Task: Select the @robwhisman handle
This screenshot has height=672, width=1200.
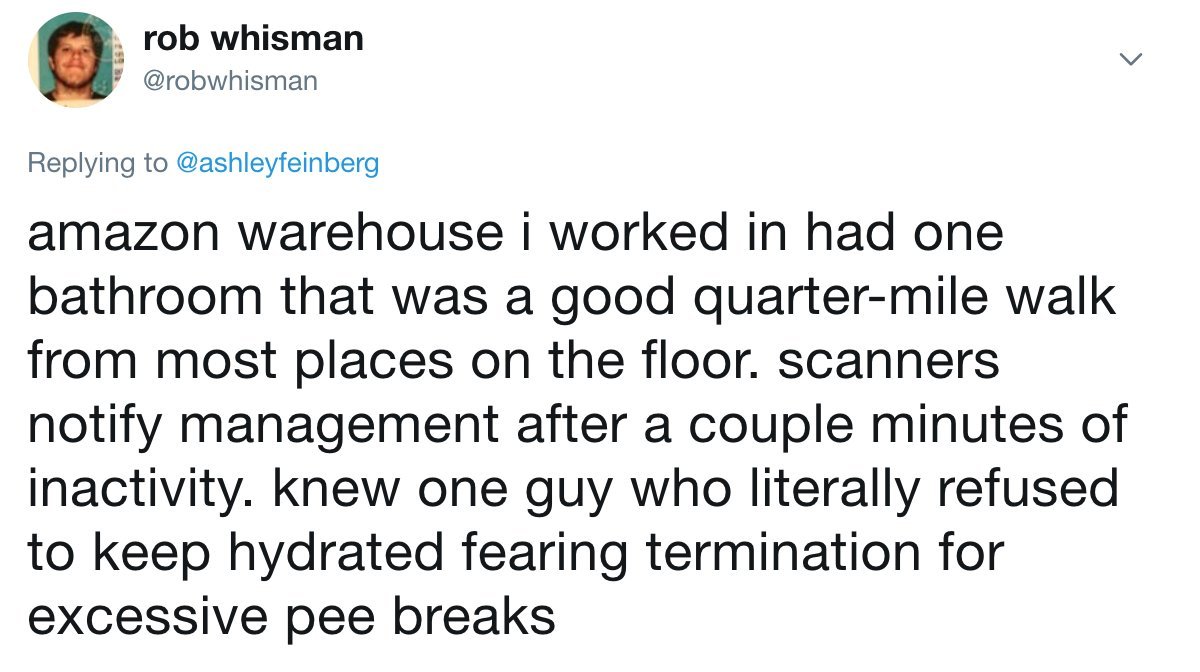Action: pyautogui.click(x=231, y=81)
